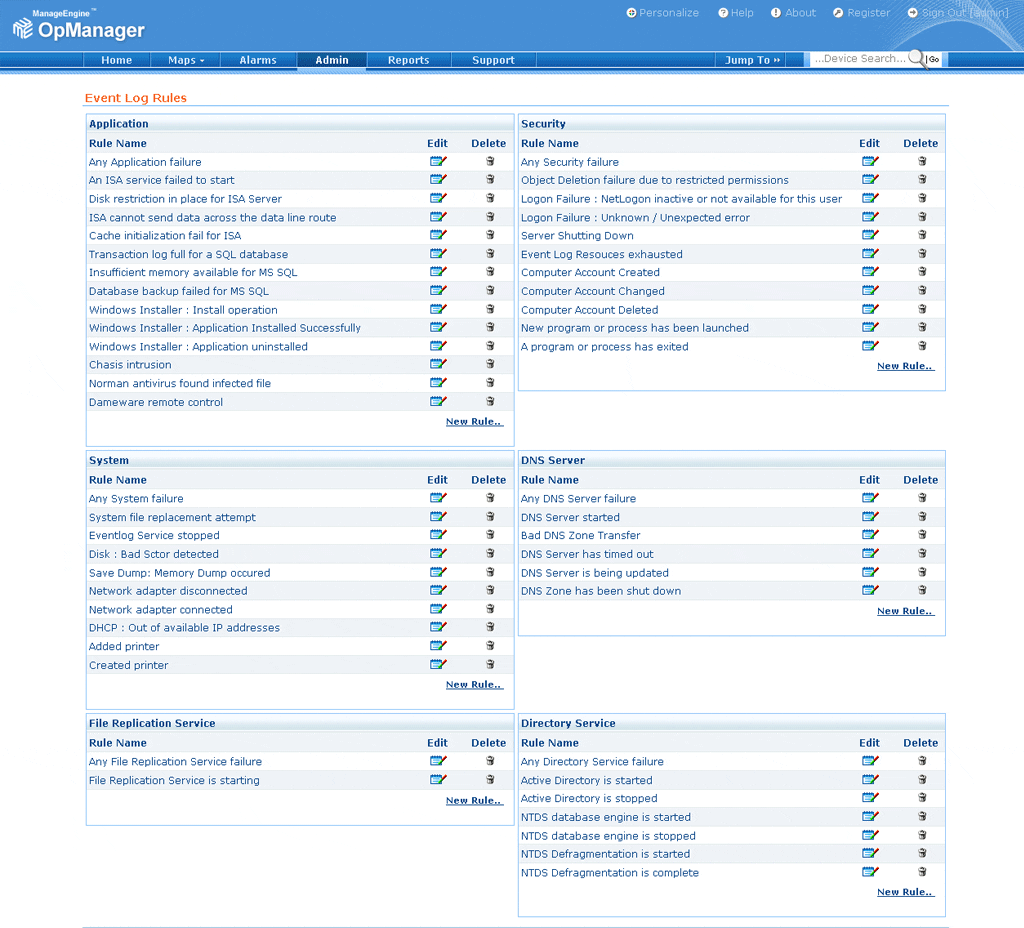Edit the Any DNS Server failure rule
Viewport: 1024px width, 928px height.
871,498
